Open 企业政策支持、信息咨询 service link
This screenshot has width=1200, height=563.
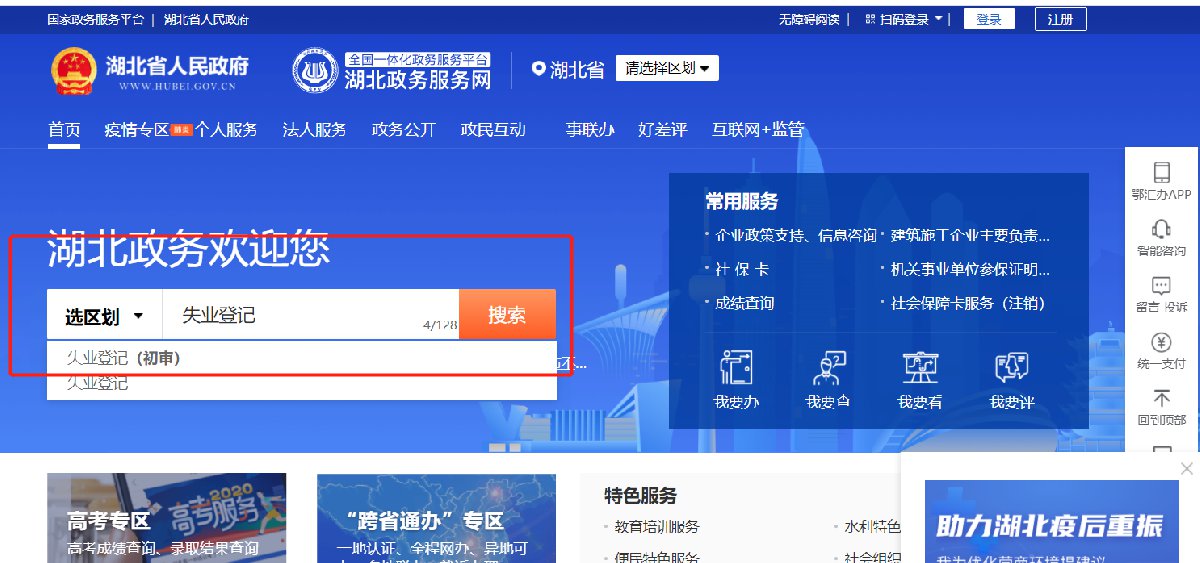(796, 236)
